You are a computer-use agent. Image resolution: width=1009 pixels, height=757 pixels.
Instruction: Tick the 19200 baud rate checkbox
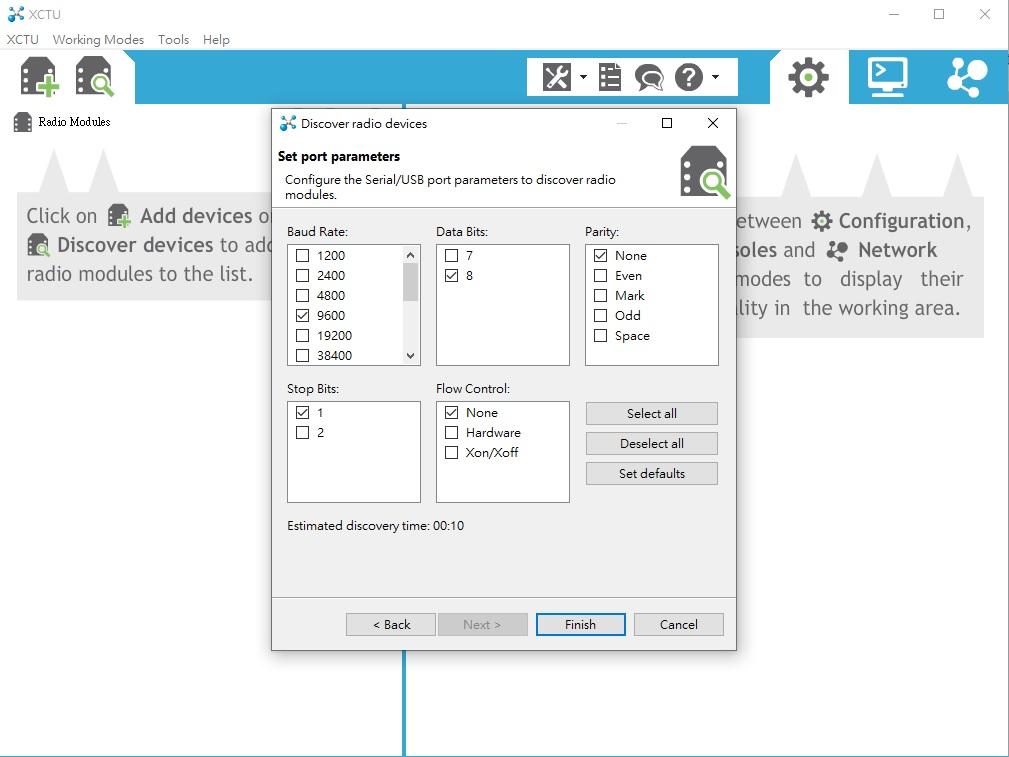pos(302,335)
